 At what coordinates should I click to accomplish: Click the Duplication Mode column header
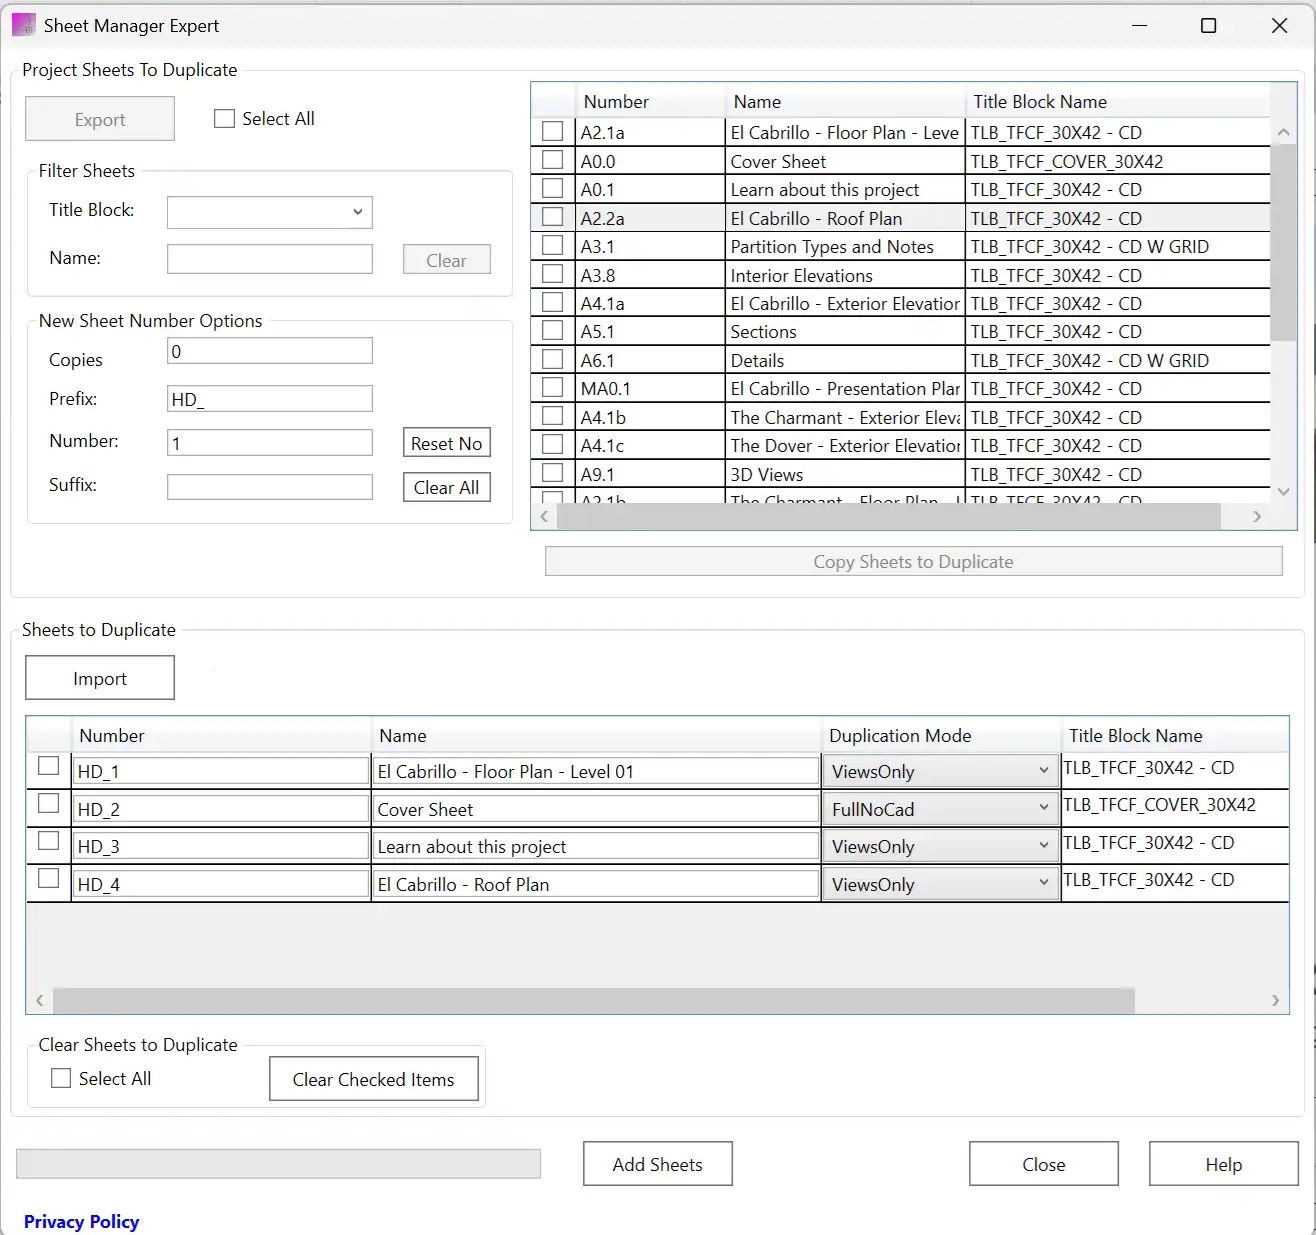point(900,736)
